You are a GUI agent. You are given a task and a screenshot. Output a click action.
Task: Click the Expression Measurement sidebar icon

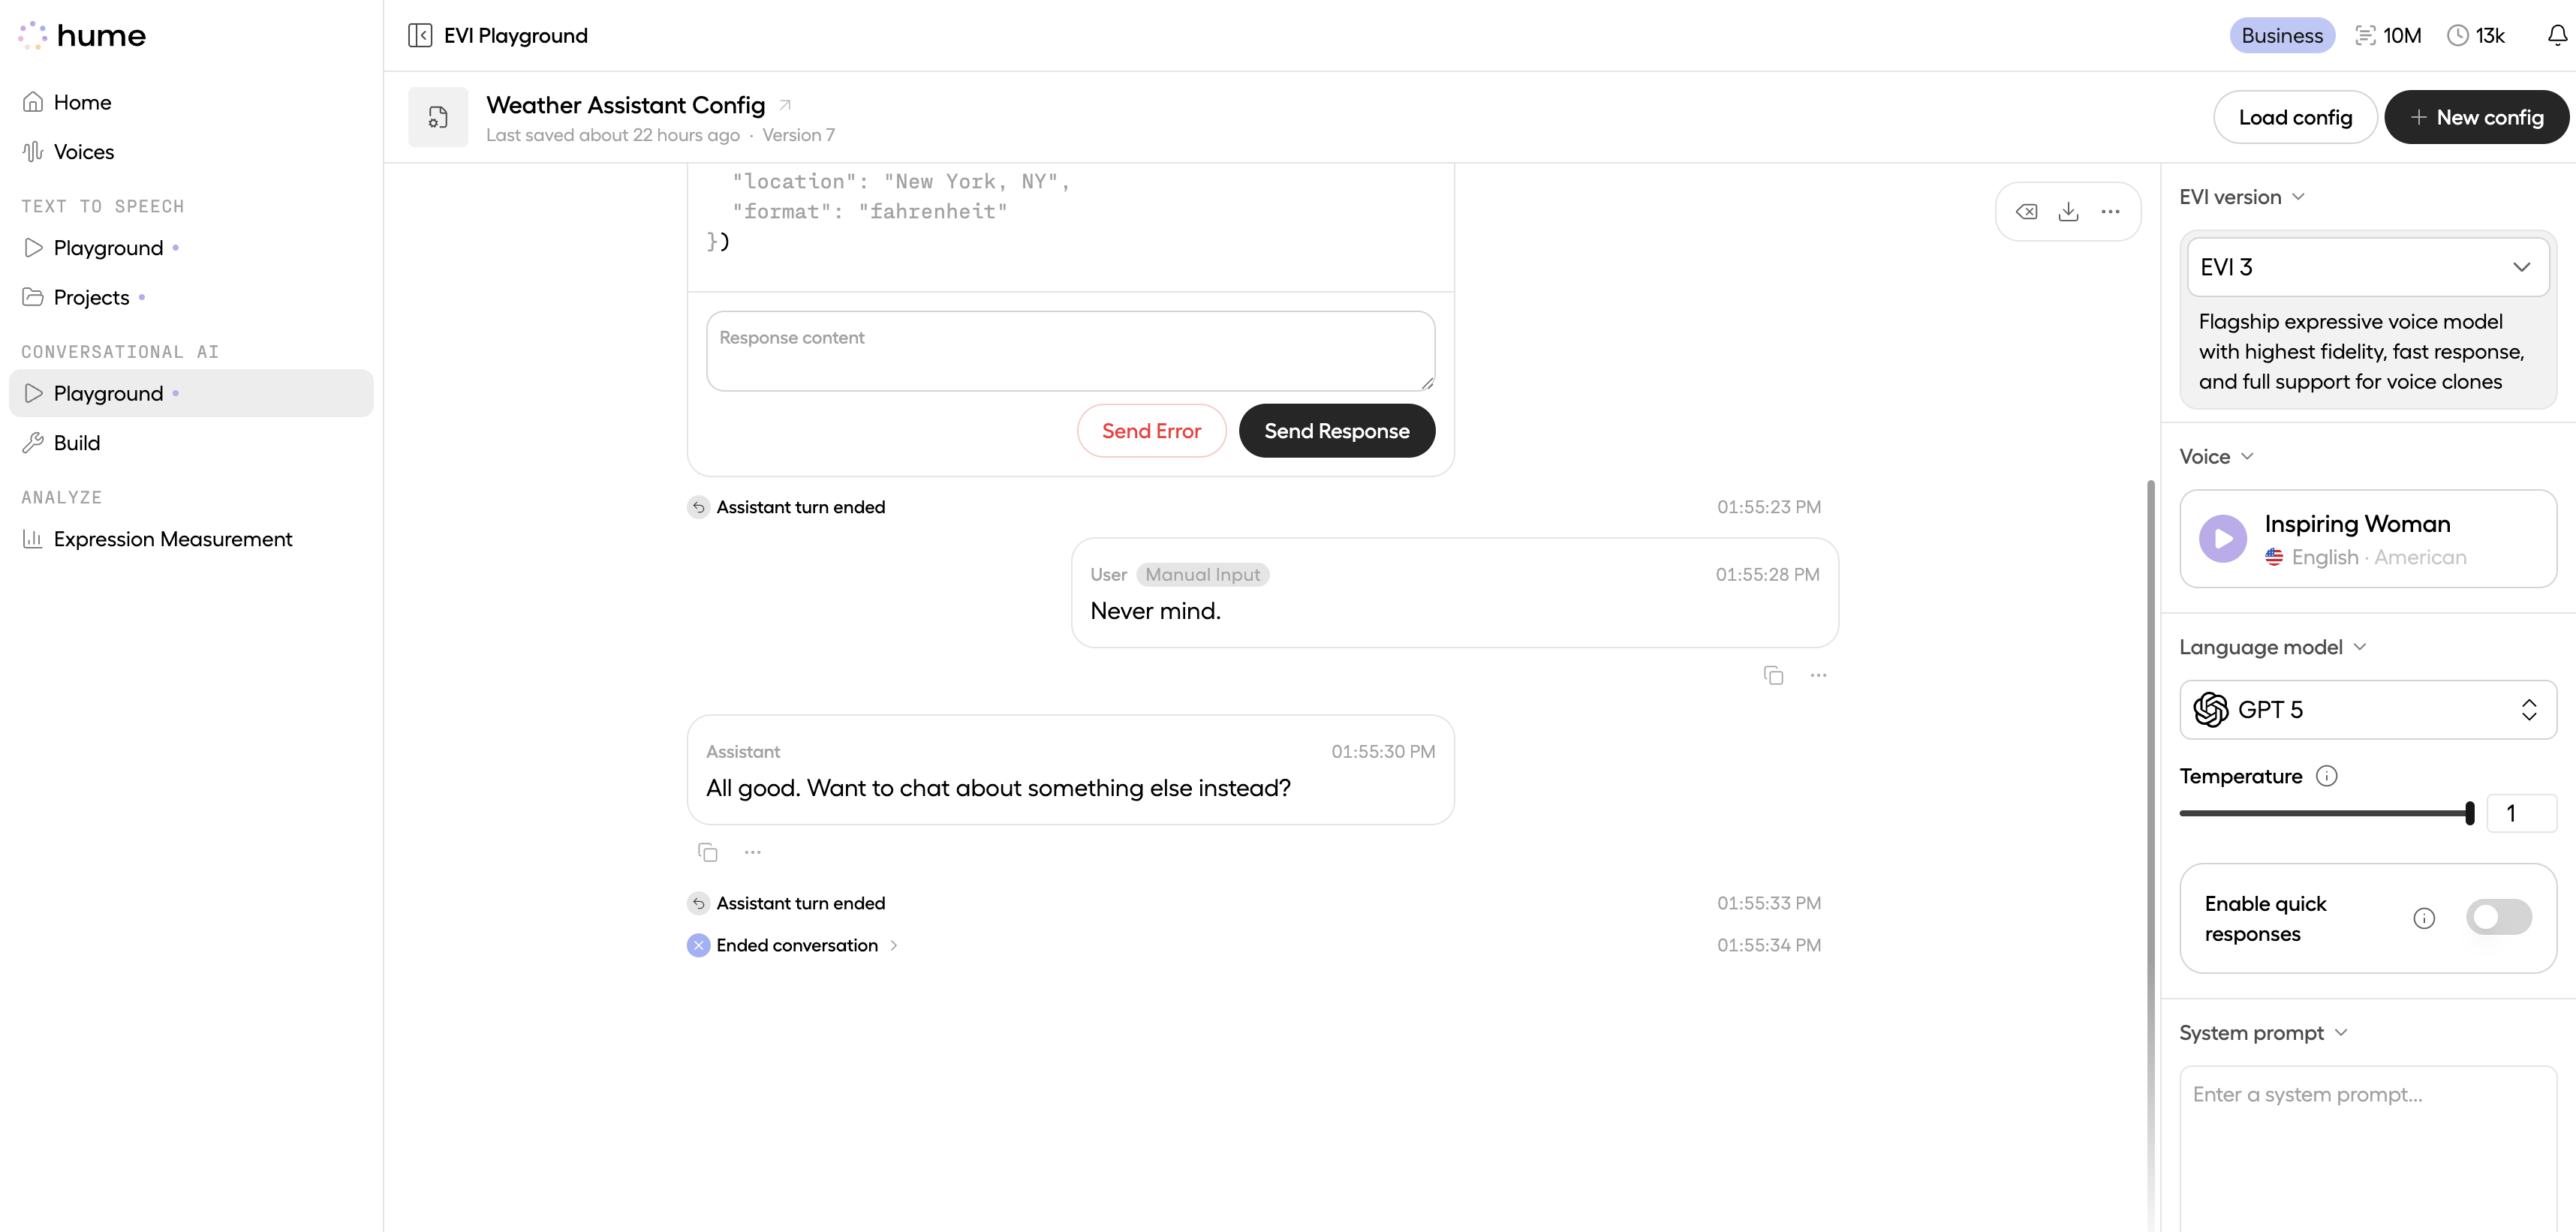click(33, 539)
